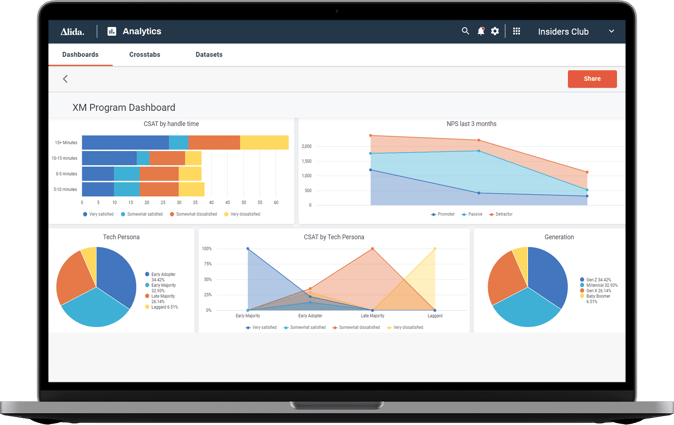Viewport: 674px width, 425px height.
Task: Switch to the Dashboards tab
Action: coord(80,54)
